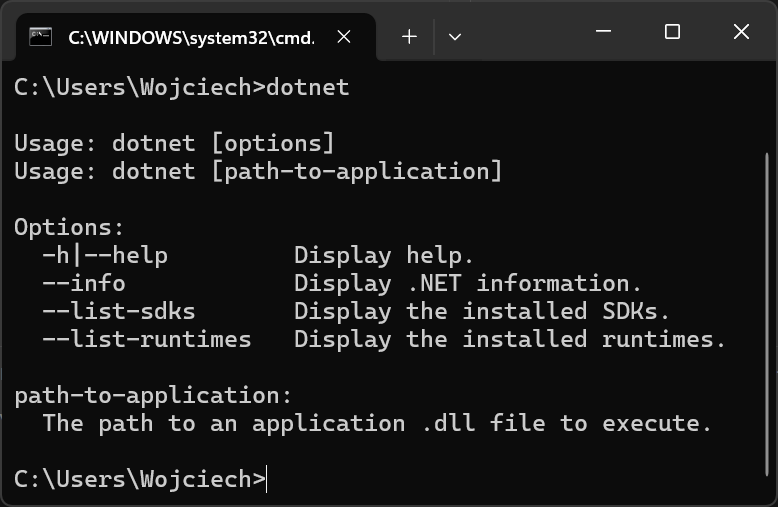Image resolution: width=778 pixels, height=507 pixels.
Task: Expand the new tab profiles dropdown
Action: [x=455, y=37]
